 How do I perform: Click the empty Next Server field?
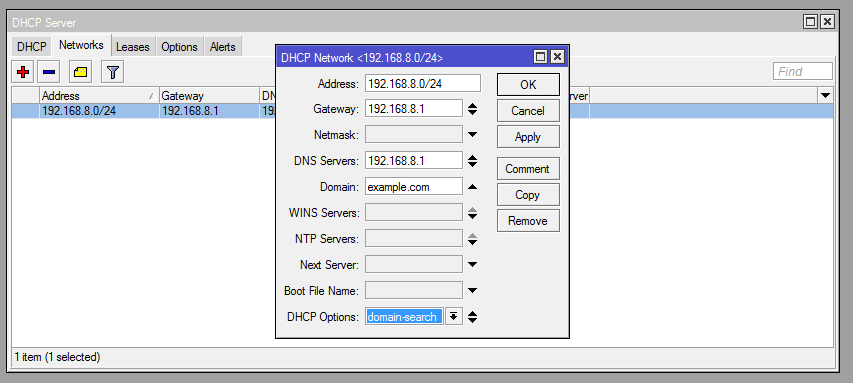coord(414,265)
